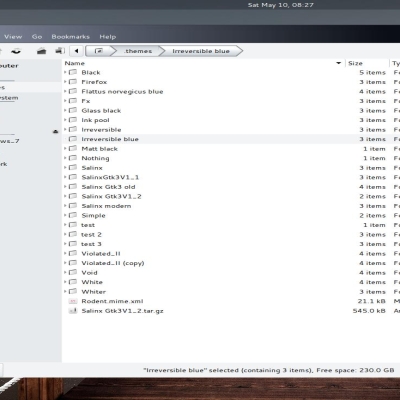Click the Irreversible folder icon
400x400 pixels.
73,129
